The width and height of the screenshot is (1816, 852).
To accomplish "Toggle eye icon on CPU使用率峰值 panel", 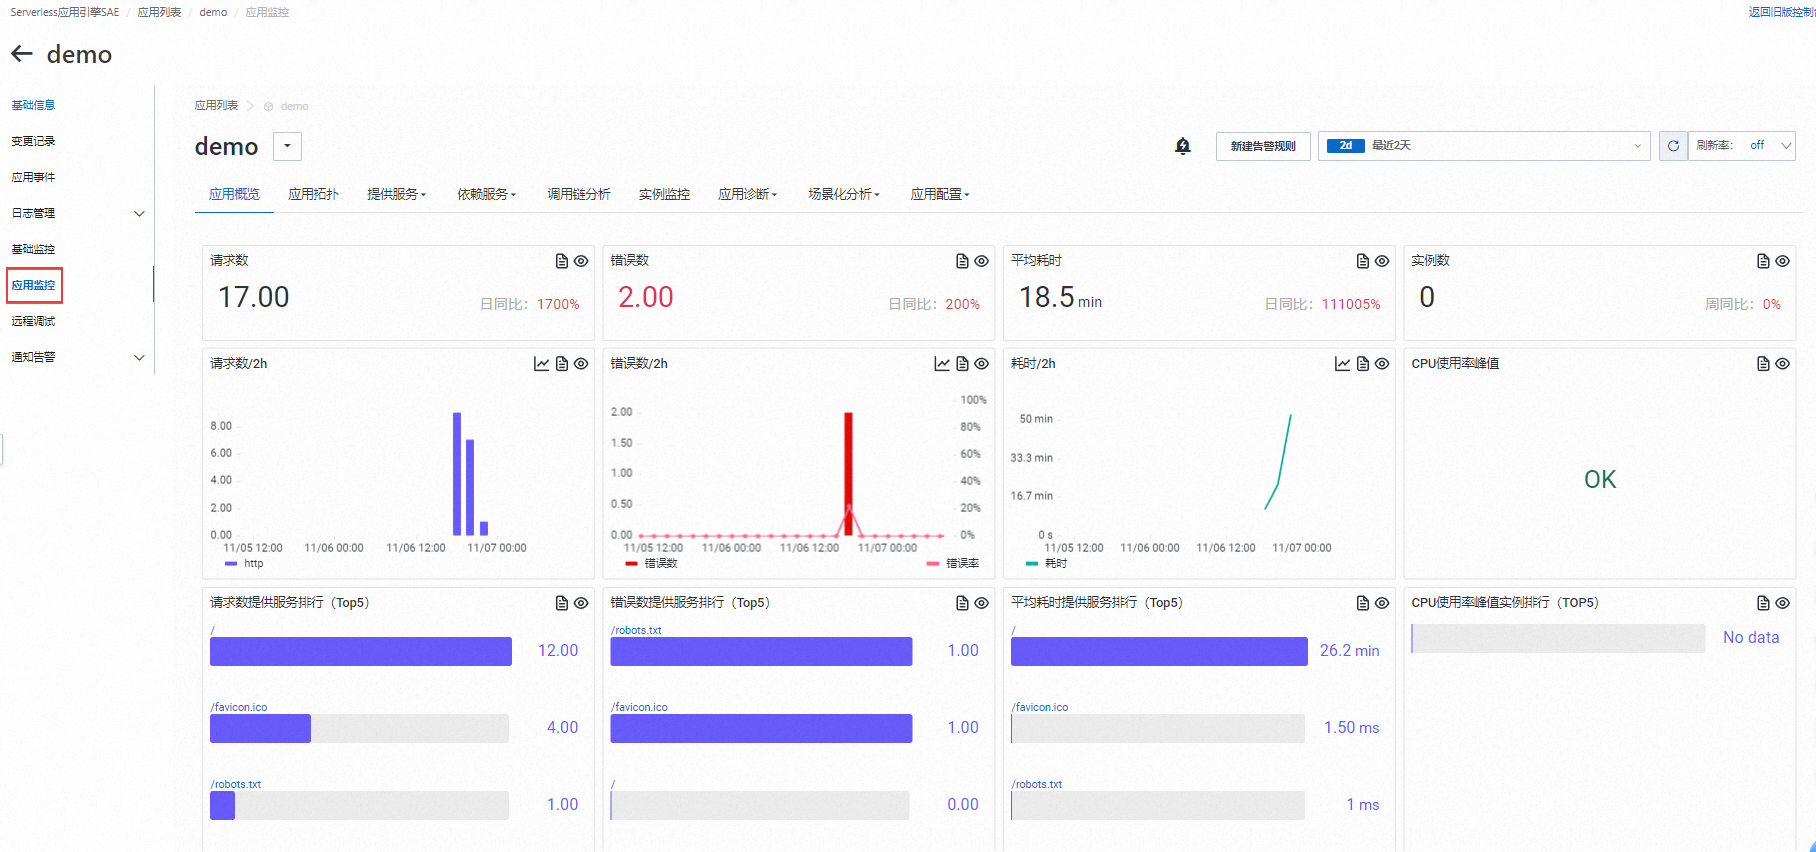I will [x=1782, y=364].
